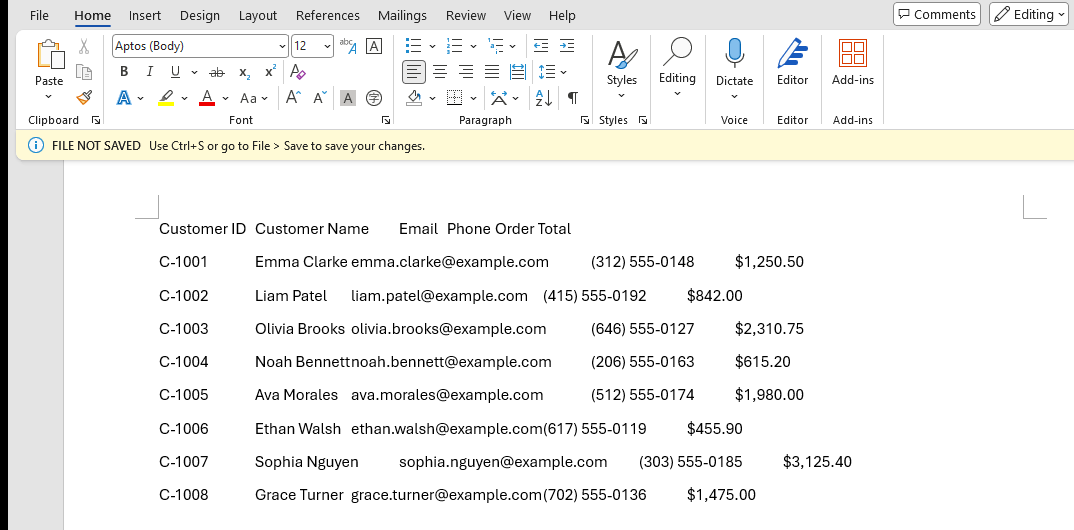Screen dimensions: 1074x530
Task: Toggle Bold formatting
Action: pyautogui.click(x=124, y=72)
